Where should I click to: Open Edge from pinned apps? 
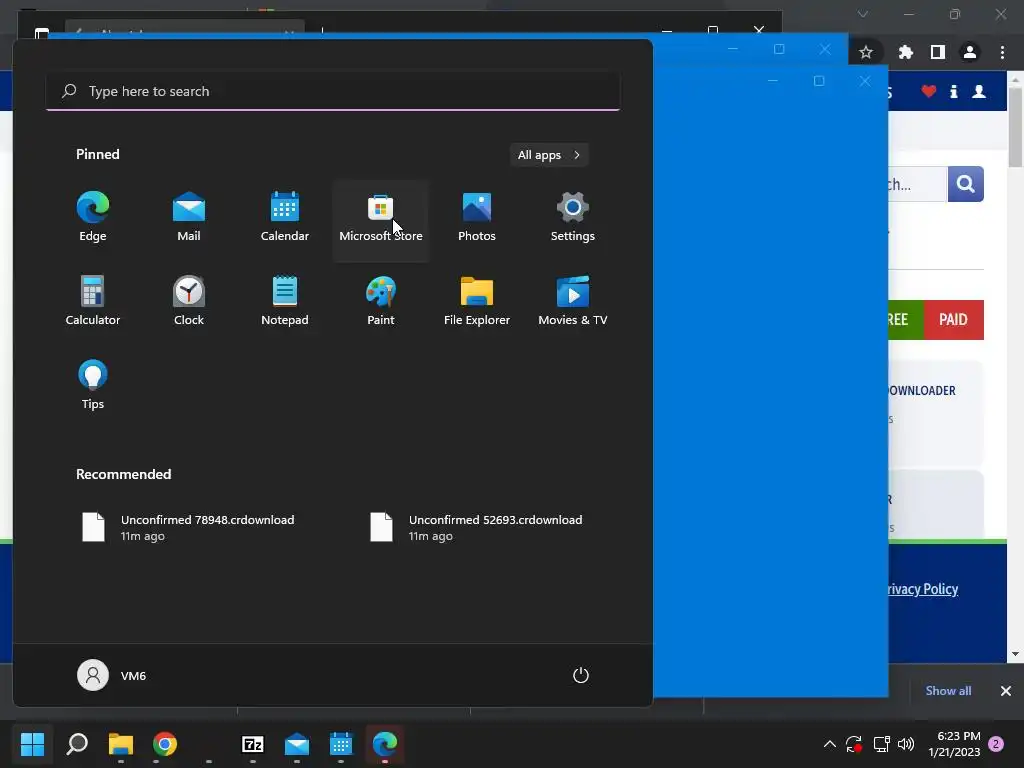click(93, 218)
